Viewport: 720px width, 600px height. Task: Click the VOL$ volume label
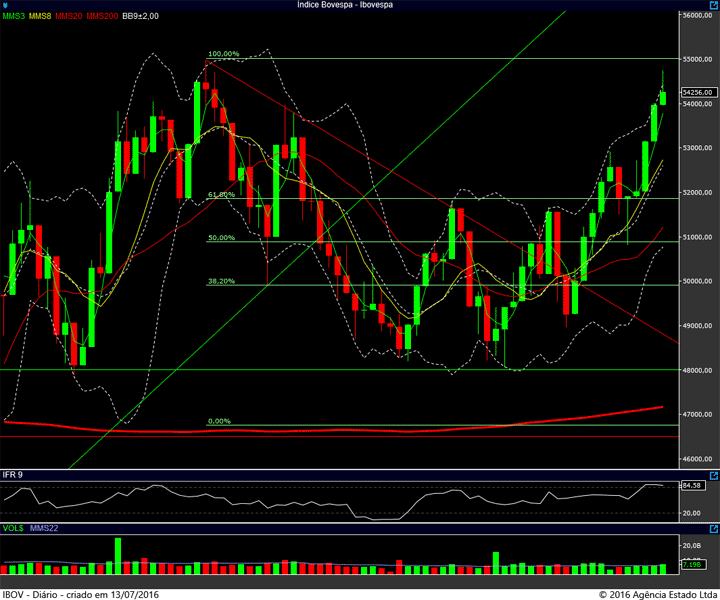click(x=13, y=528)
